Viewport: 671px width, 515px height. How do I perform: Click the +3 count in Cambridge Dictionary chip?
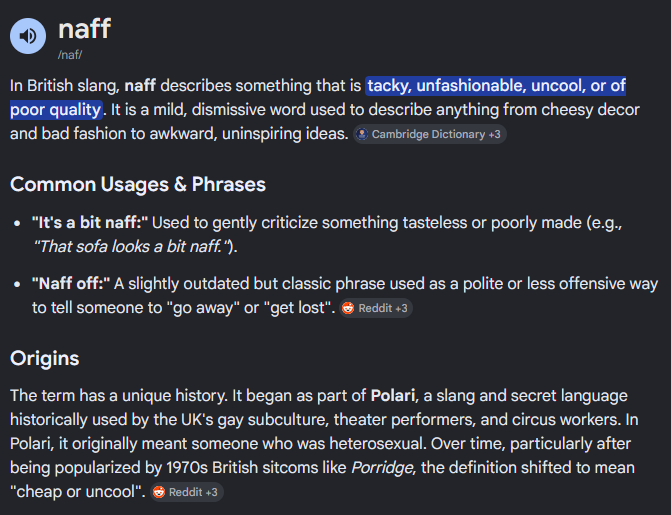click(494, 134)
